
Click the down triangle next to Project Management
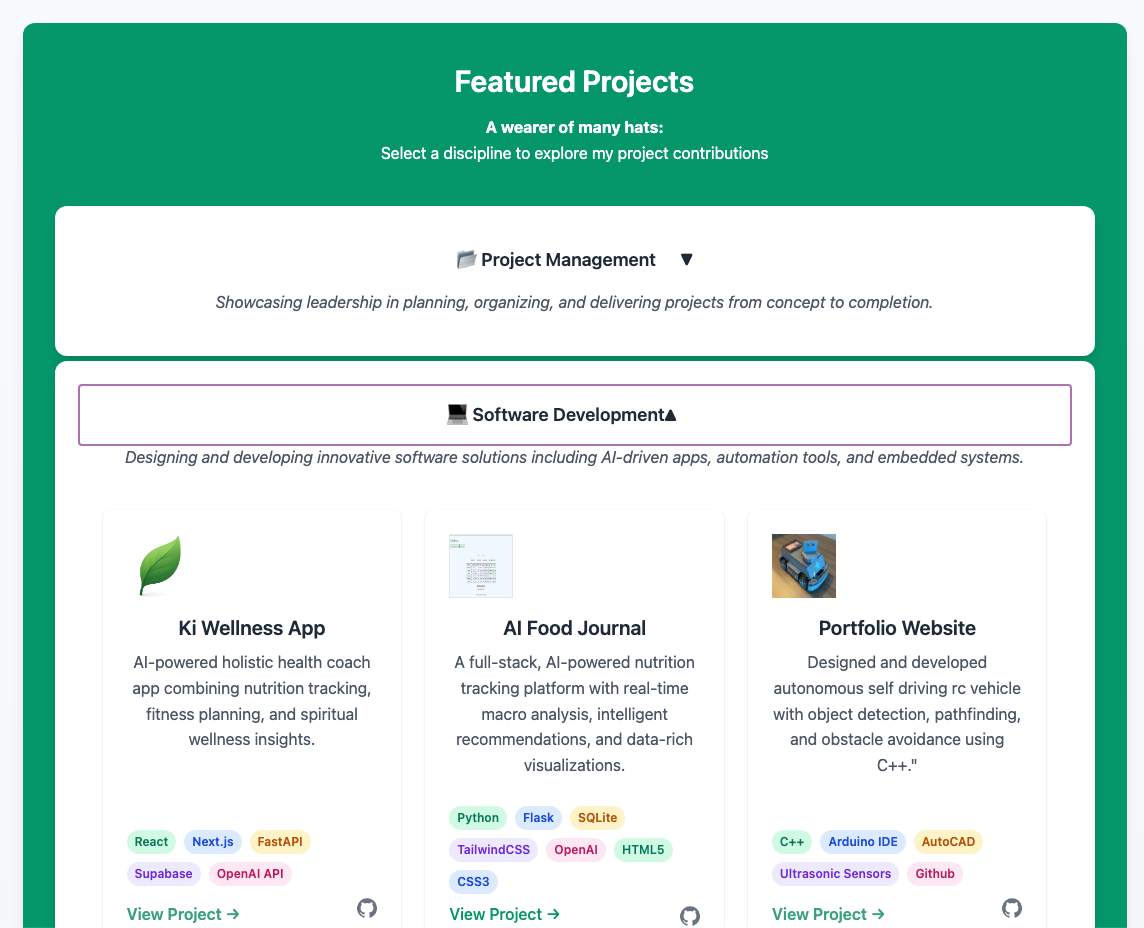(x=687, y=259)
